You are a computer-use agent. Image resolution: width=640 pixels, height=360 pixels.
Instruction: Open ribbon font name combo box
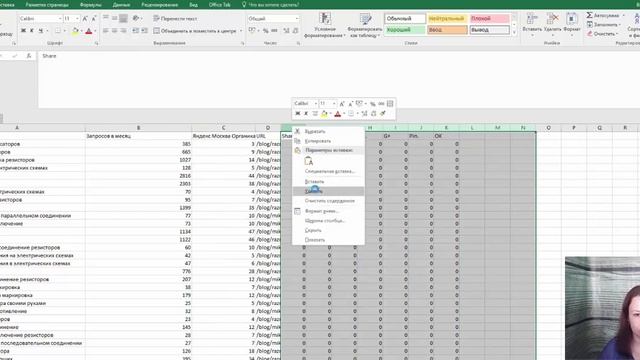pyautogui.click(x=40, y=19)
